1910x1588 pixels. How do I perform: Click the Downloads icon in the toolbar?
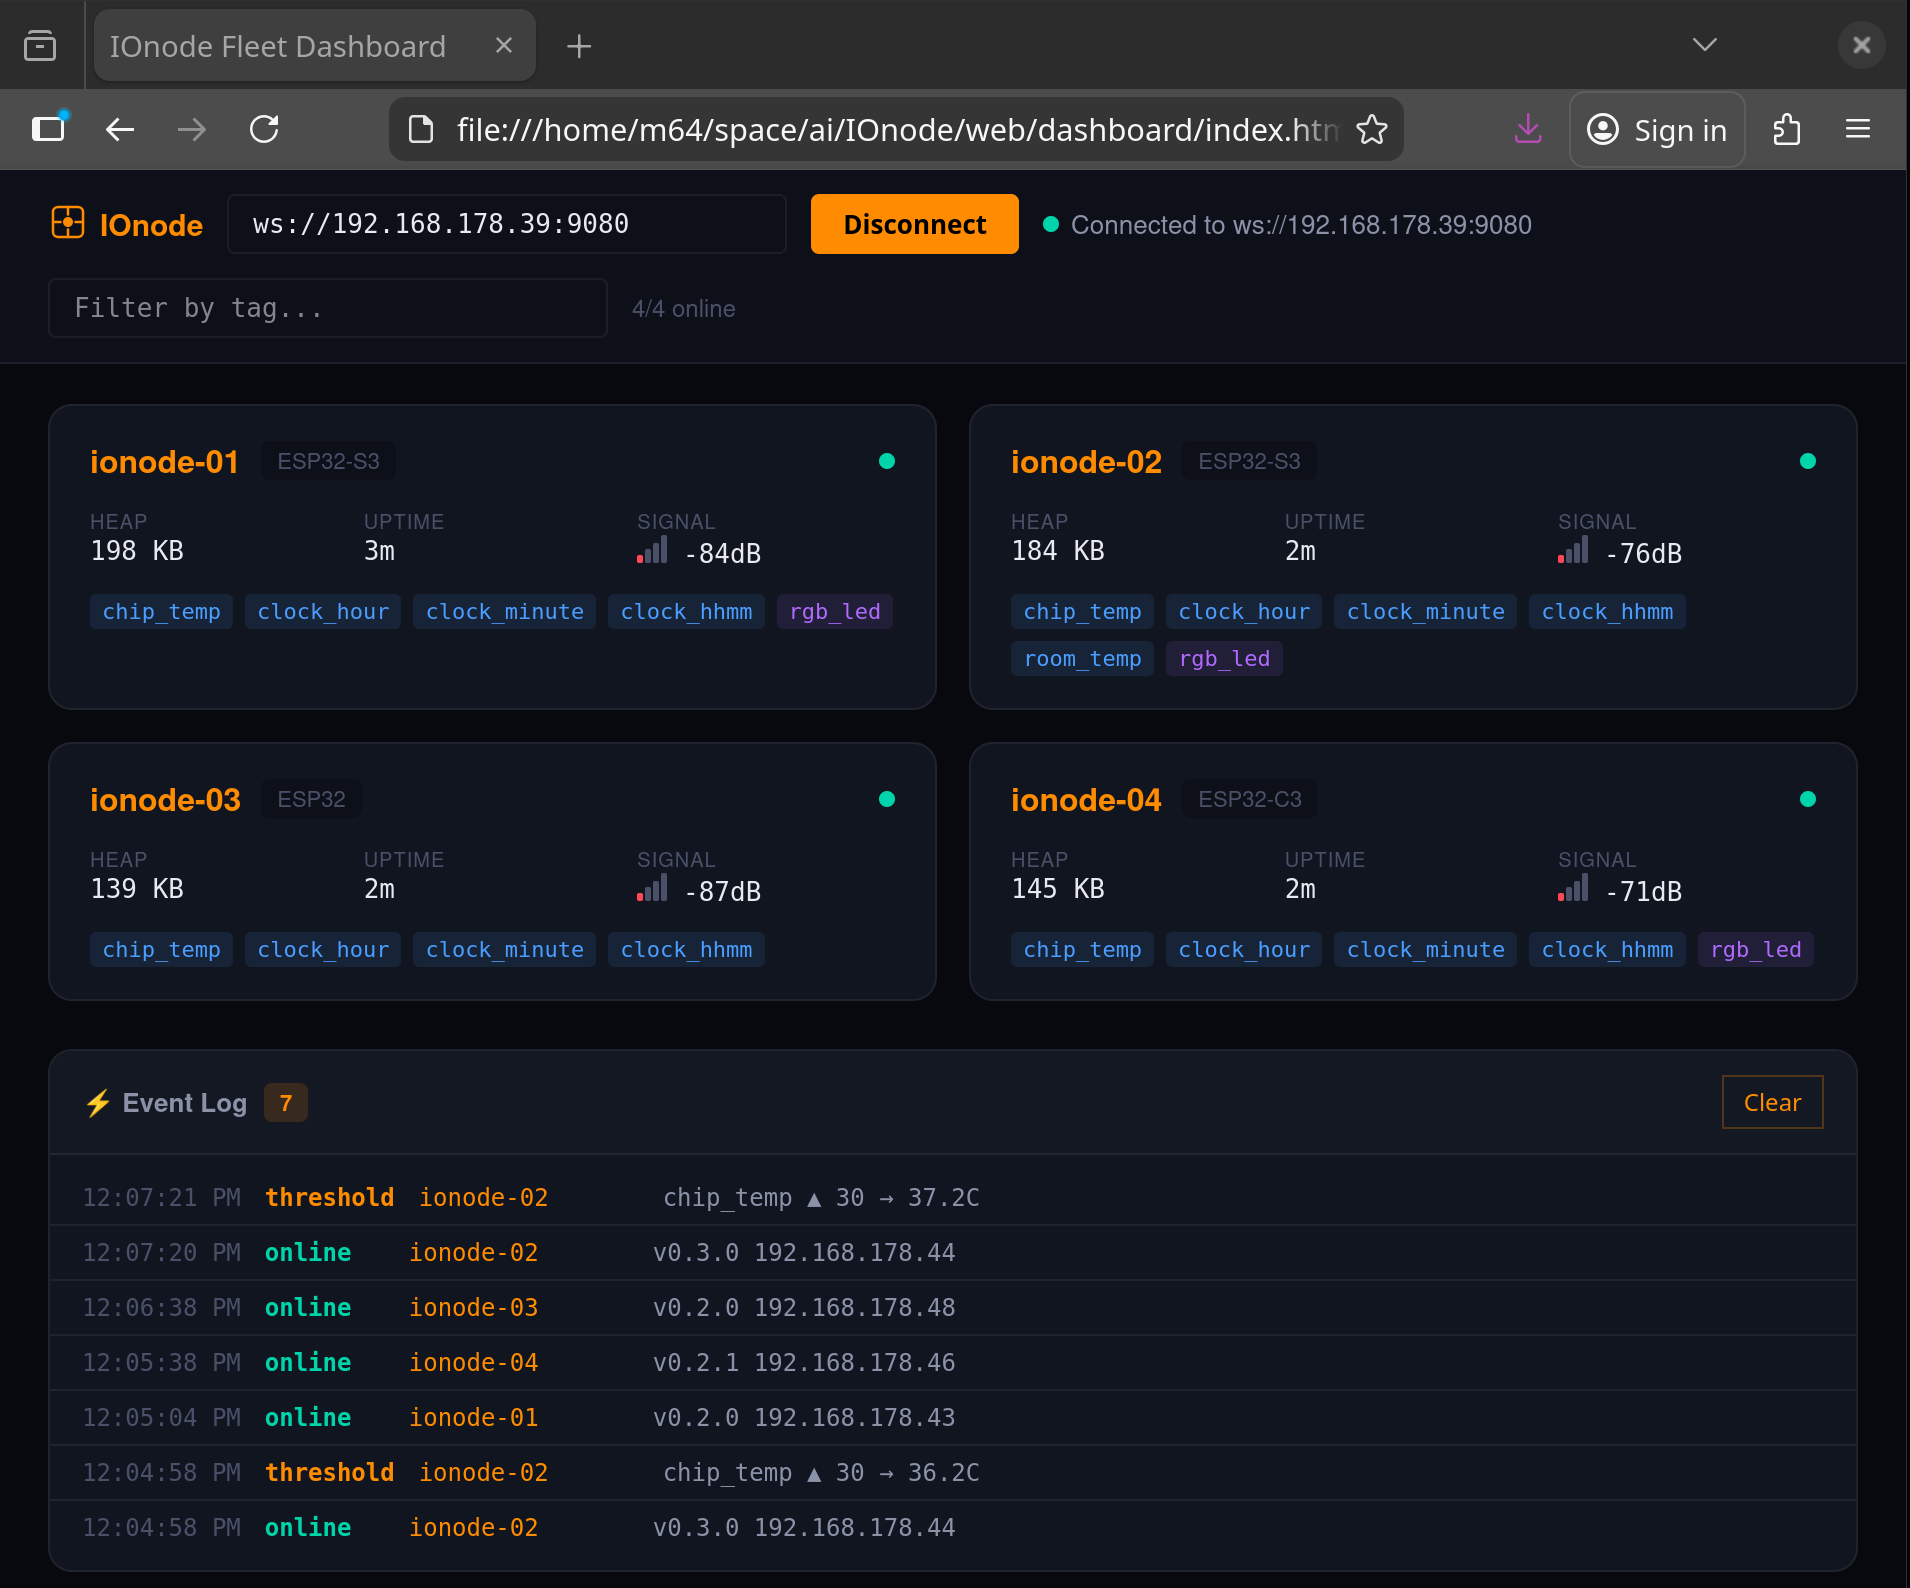point(1527,129)
